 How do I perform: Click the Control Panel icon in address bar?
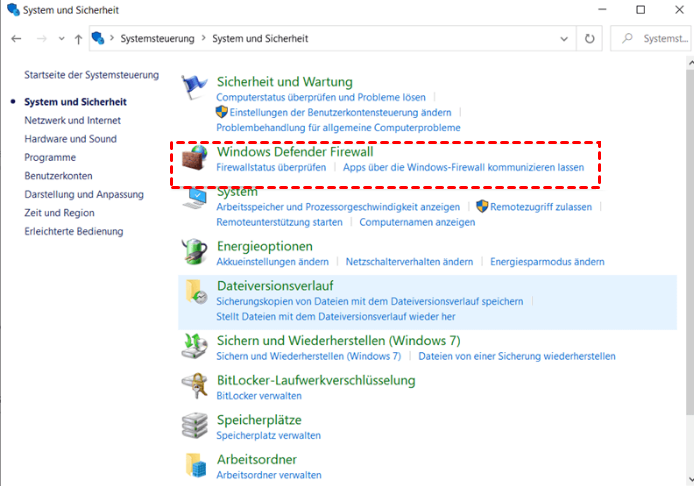click(98, 39)
